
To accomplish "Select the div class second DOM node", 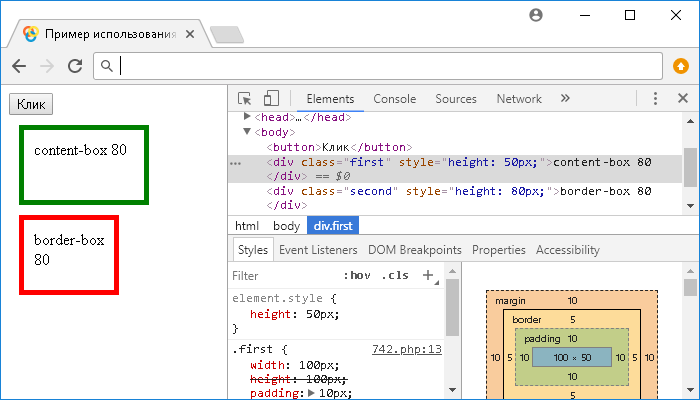I will [458, 198].
